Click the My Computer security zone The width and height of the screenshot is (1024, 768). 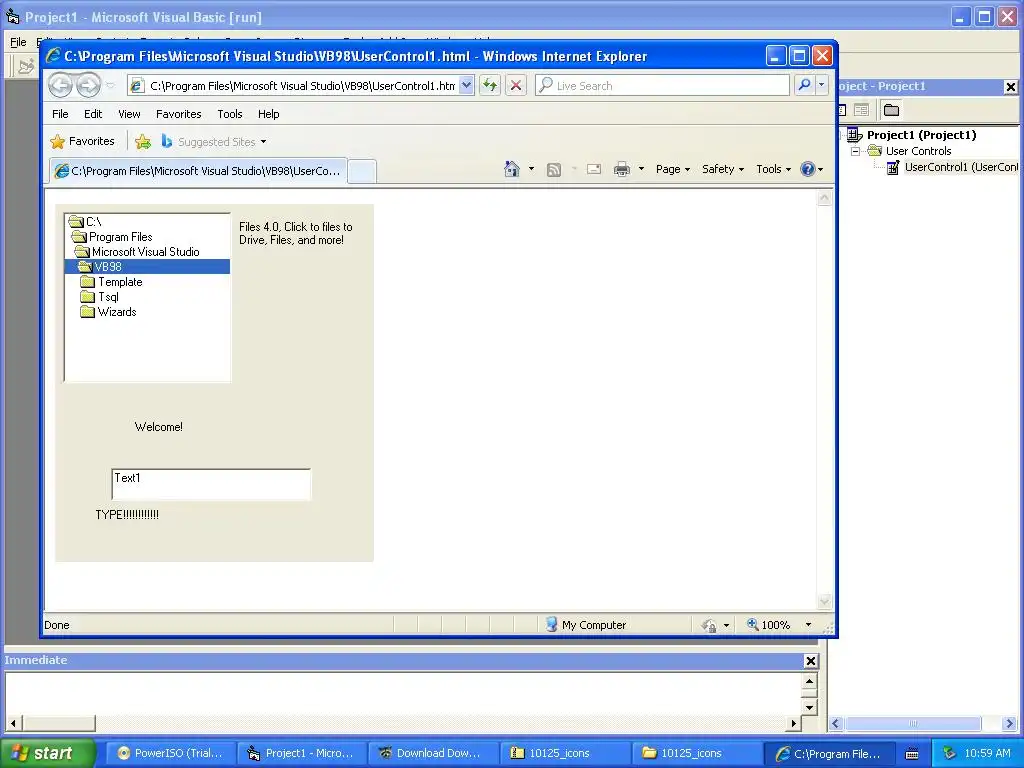coord(586,625)
